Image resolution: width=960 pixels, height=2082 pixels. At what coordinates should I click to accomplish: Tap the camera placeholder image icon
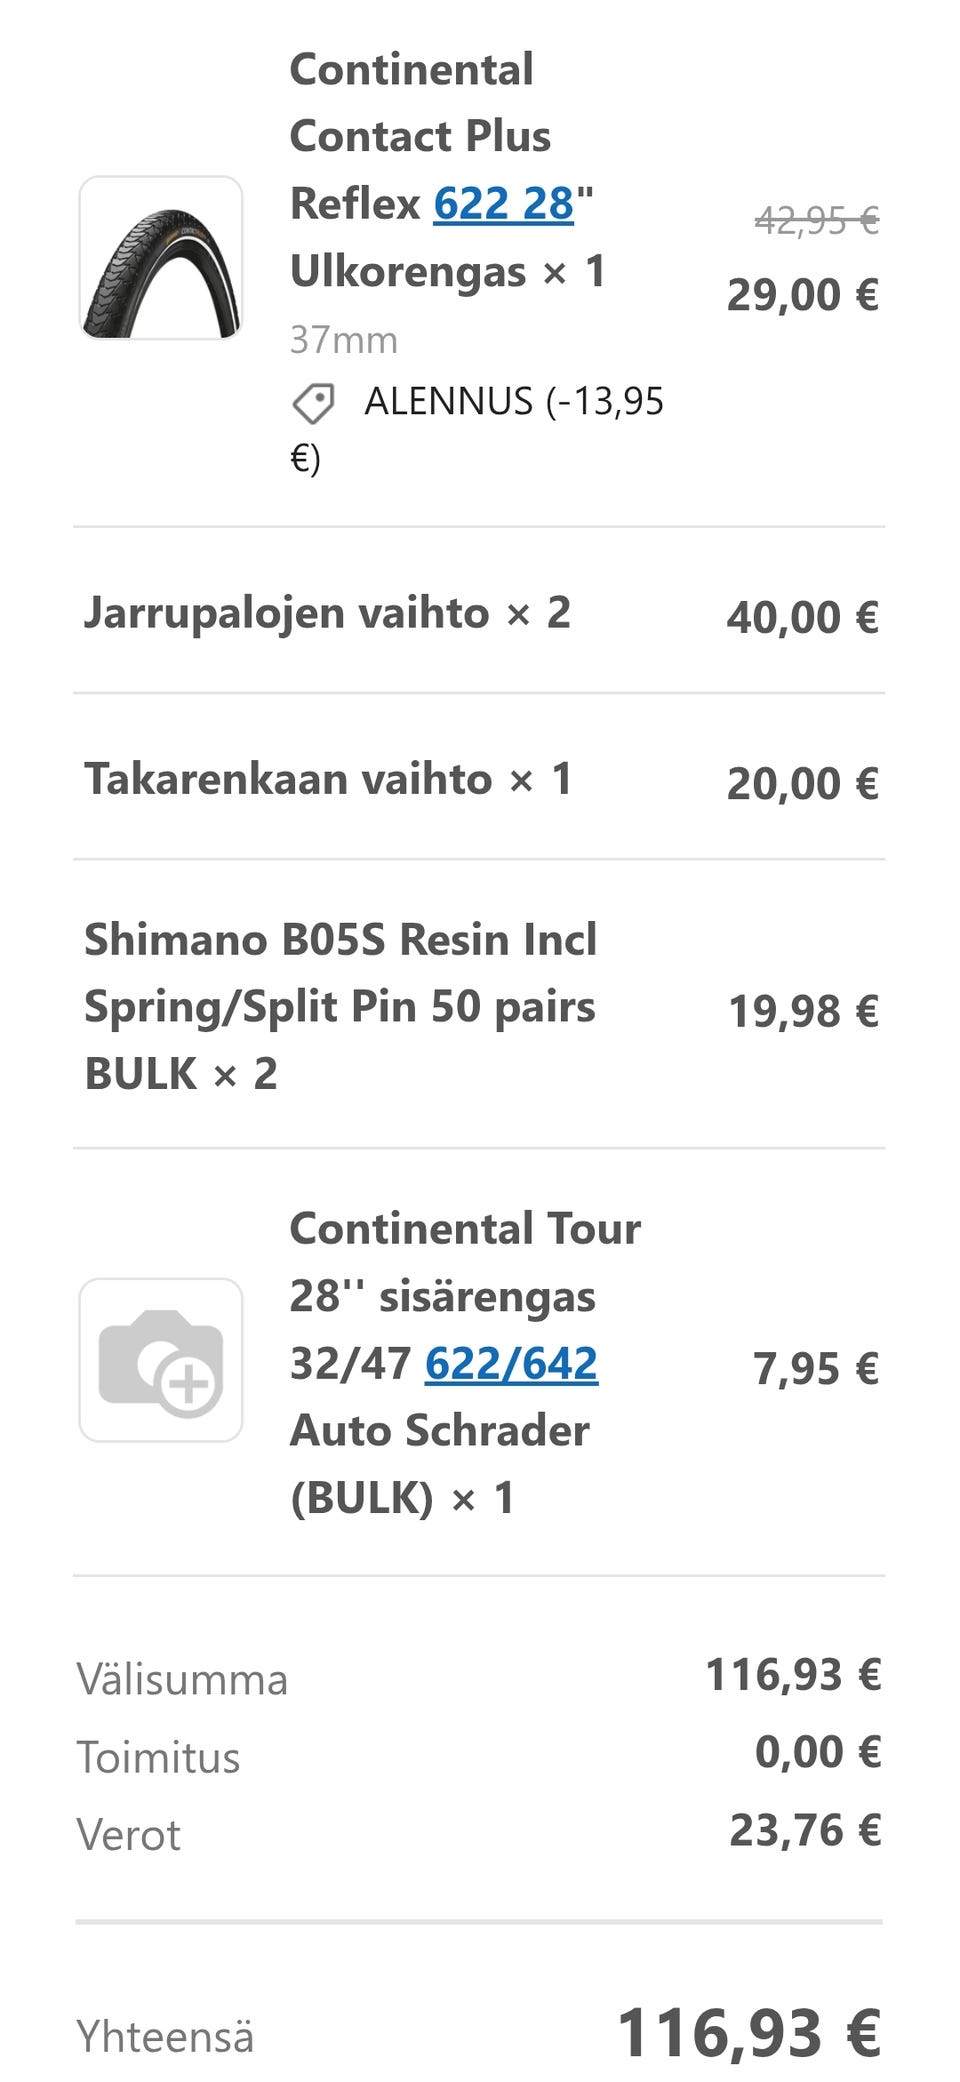(x=161, y=1360)
